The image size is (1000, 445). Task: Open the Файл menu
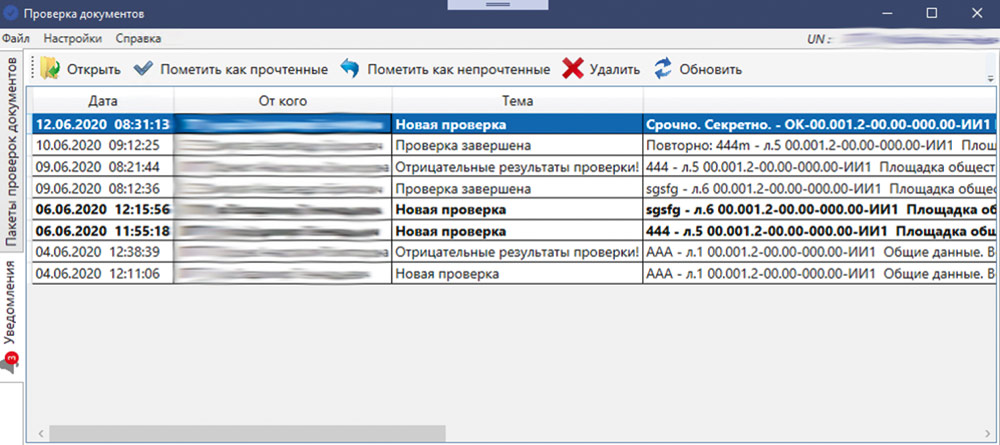tap(15, 39)
